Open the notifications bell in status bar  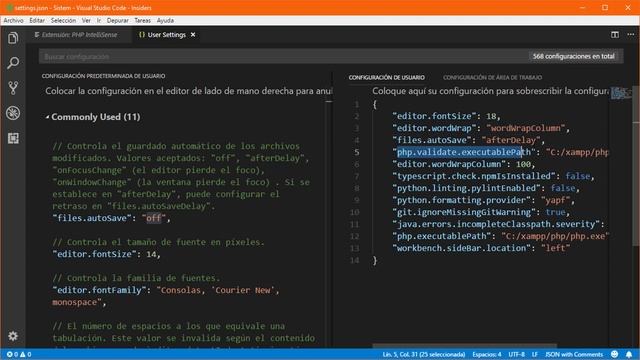pyautogui.click(x=629, y=354)
